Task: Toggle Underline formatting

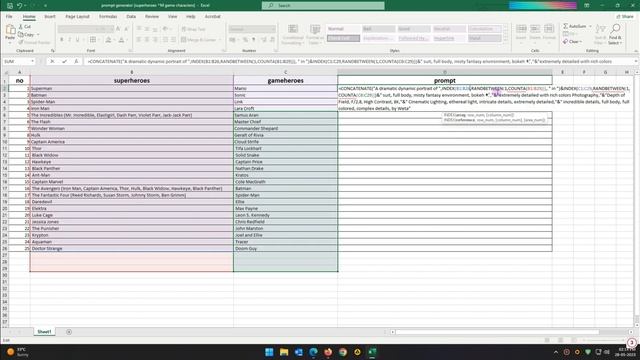Action: tap(77, 40)
